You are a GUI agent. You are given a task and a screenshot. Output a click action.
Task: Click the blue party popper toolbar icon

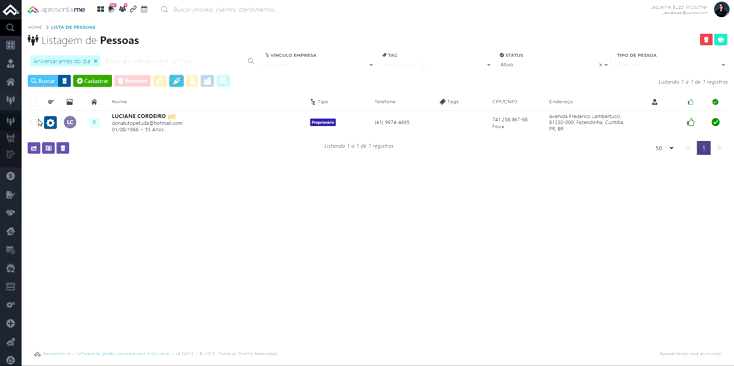[x=176, y=81]
